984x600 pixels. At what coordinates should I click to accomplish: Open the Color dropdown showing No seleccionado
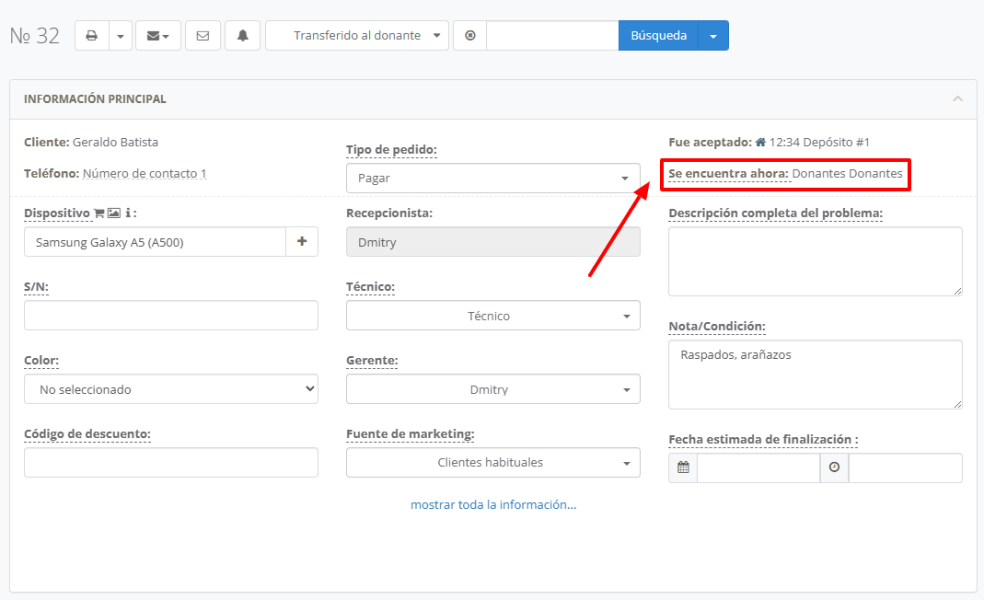170,389
